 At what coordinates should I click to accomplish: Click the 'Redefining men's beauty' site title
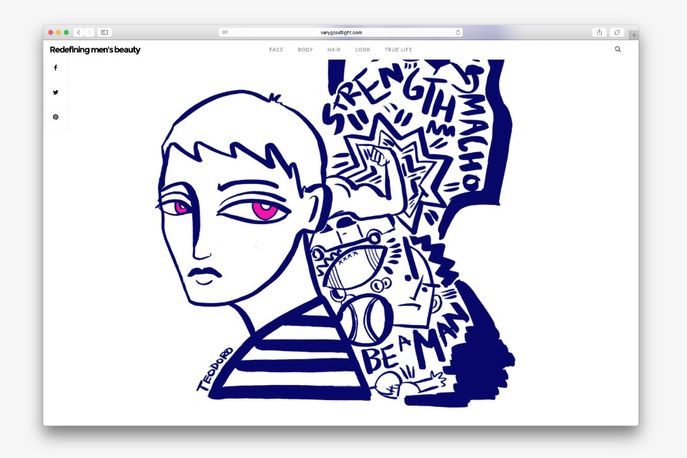pyautogui.click(x=95, y=49)
